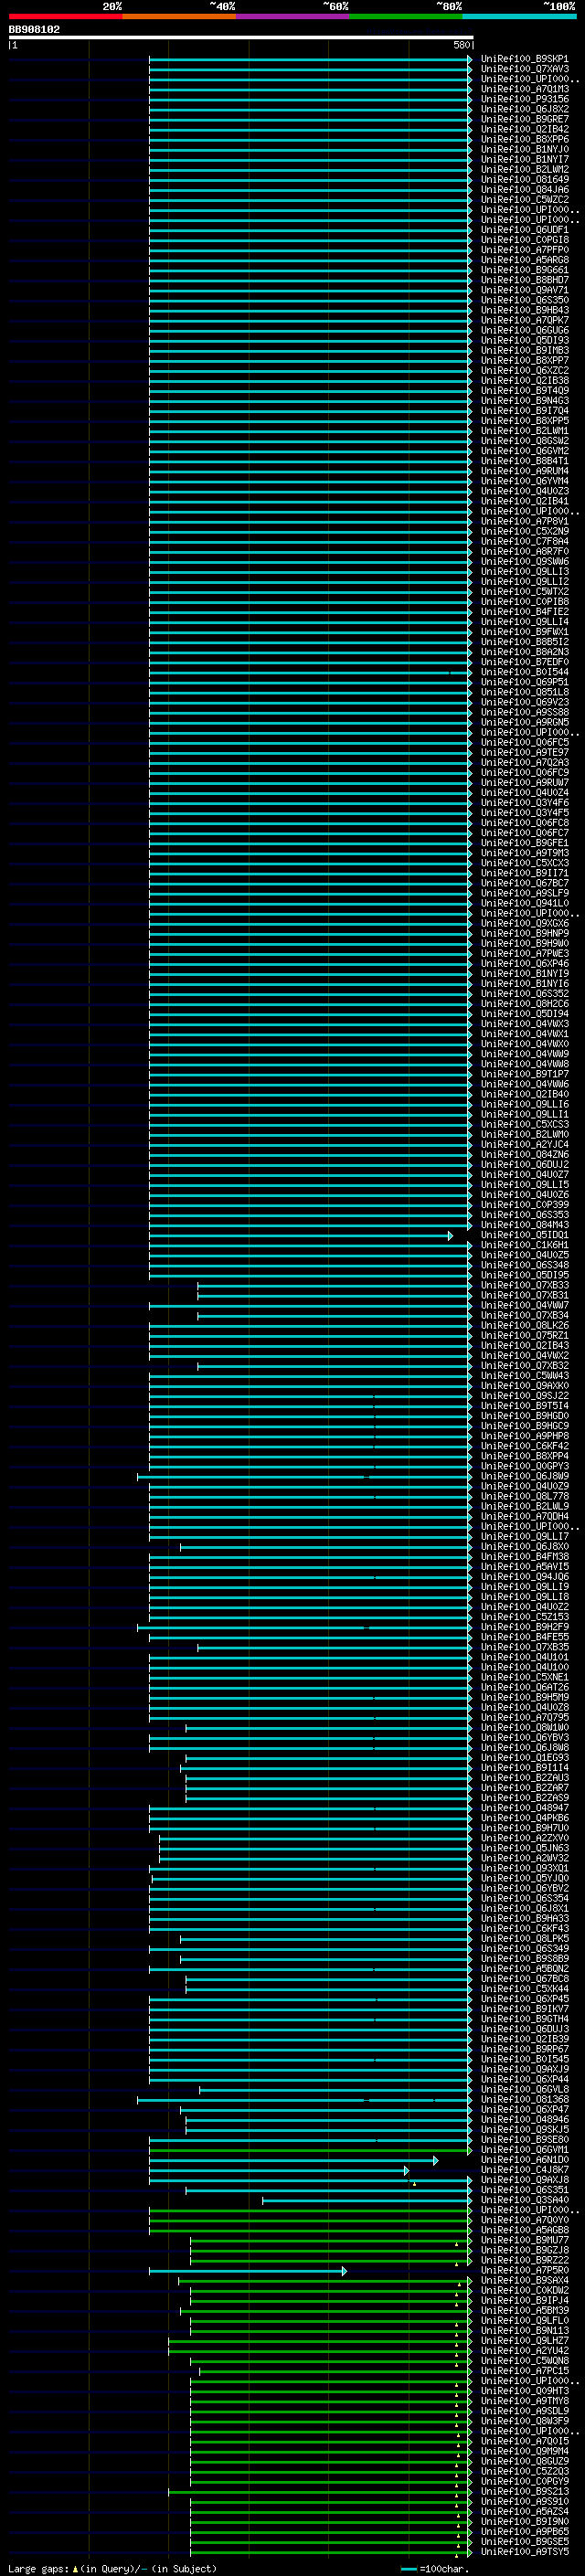The image size is (585, 2576).
Task: Click the UniRef100_Q6J8W9 hit label
Action: pos(525,1476)
